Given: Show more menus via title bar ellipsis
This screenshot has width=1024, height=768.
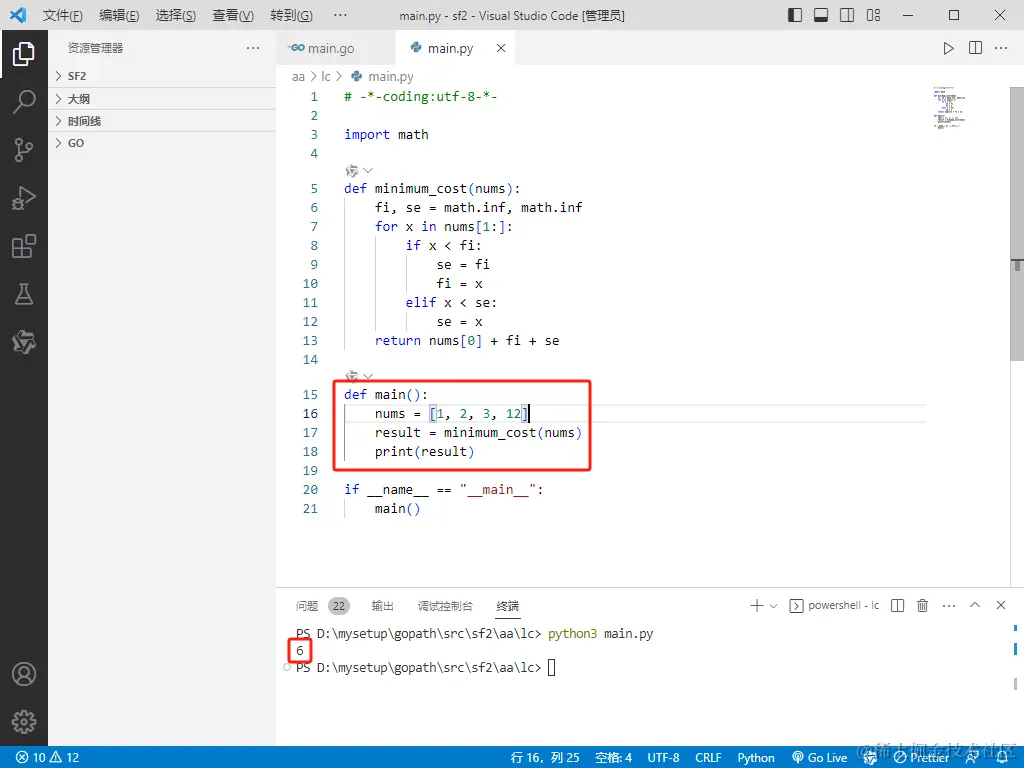Looking at the screenshot, I should click(x=340, y=15).
